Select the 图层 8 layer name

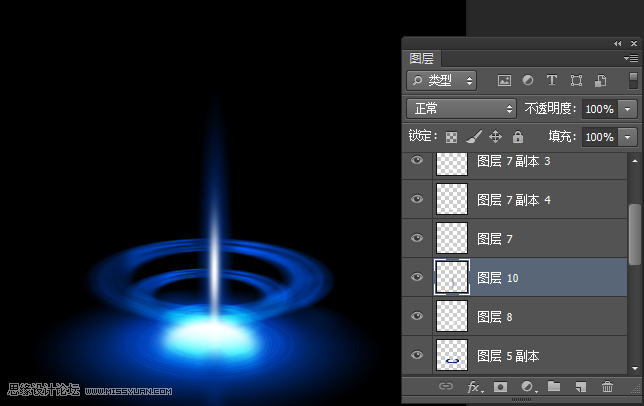tap(495, 317)
